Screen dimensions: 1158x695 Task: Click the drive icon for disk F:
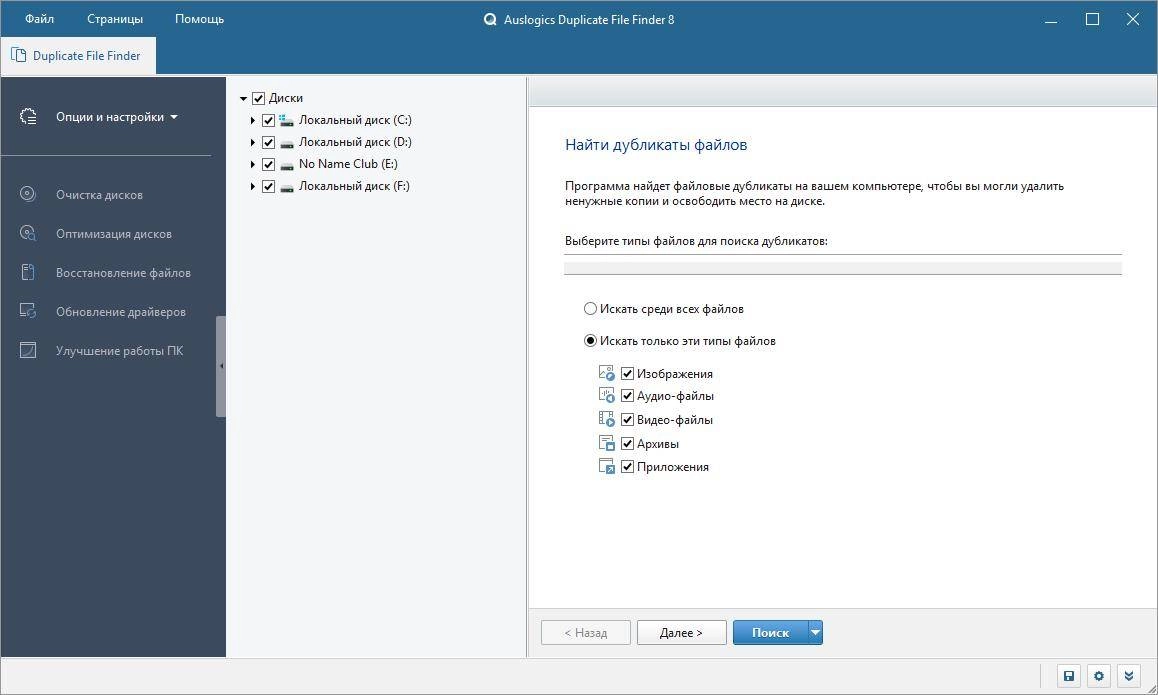(x=287, y=188)
